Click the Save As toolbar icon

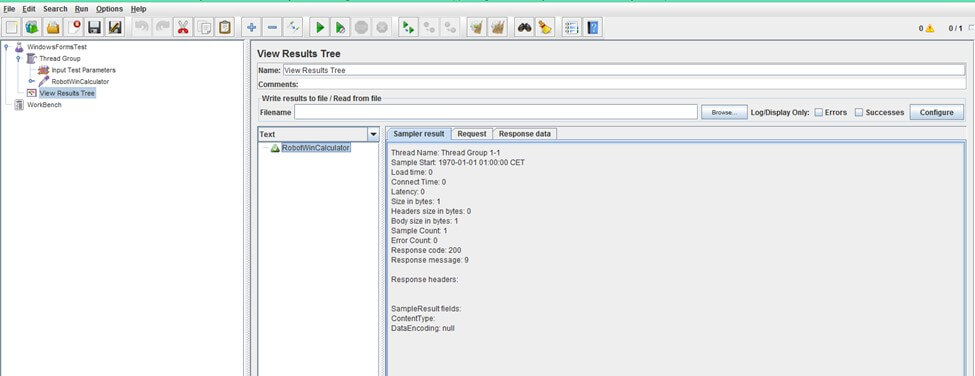pos(115,27)
